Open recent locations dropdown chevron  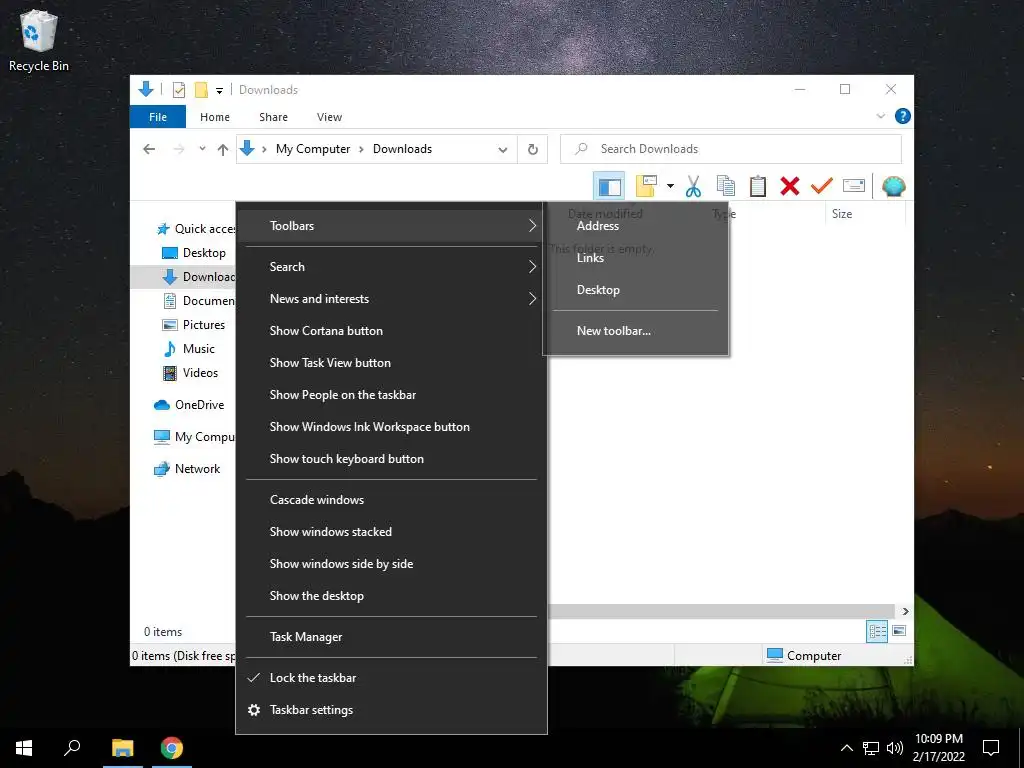click(x=202, y=149)
